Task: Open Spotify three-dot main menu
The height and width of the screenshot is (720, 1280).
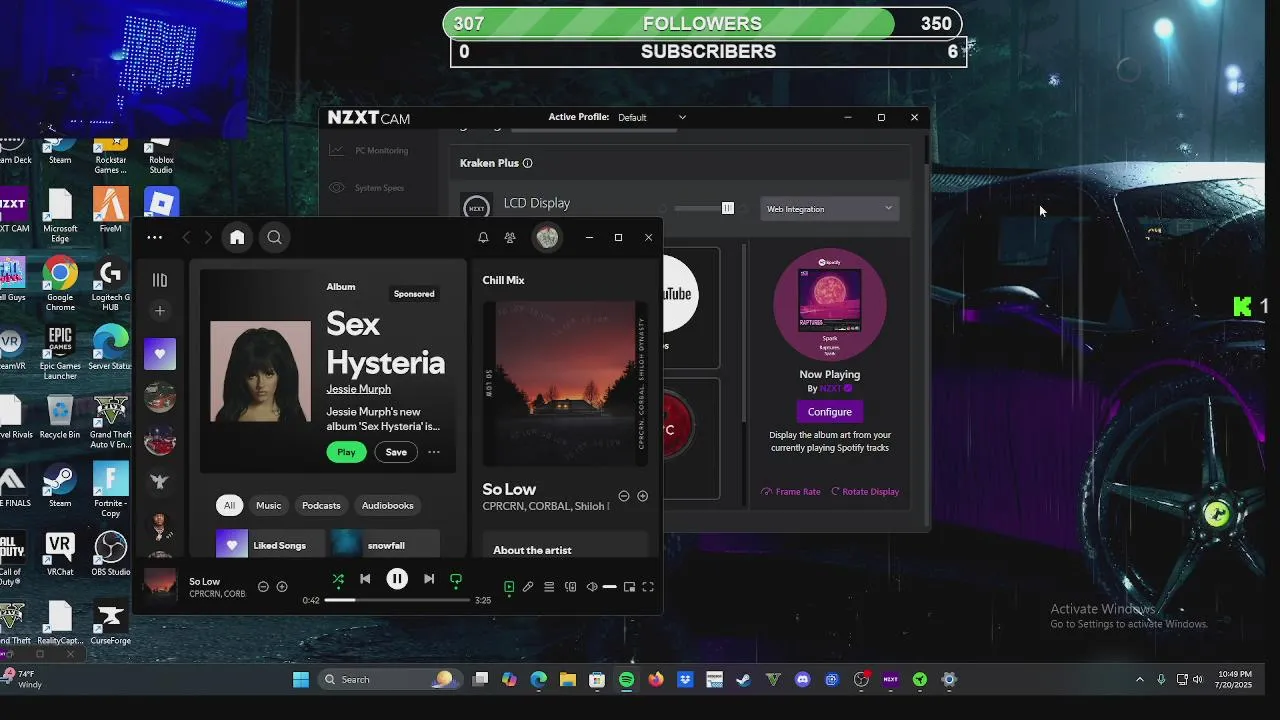Action: coord(154,237)
